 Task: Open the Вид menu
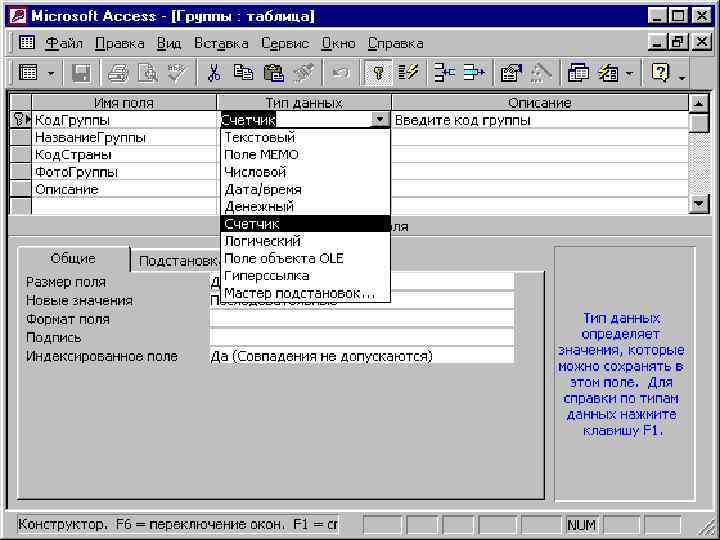click(x=169, y=44)
